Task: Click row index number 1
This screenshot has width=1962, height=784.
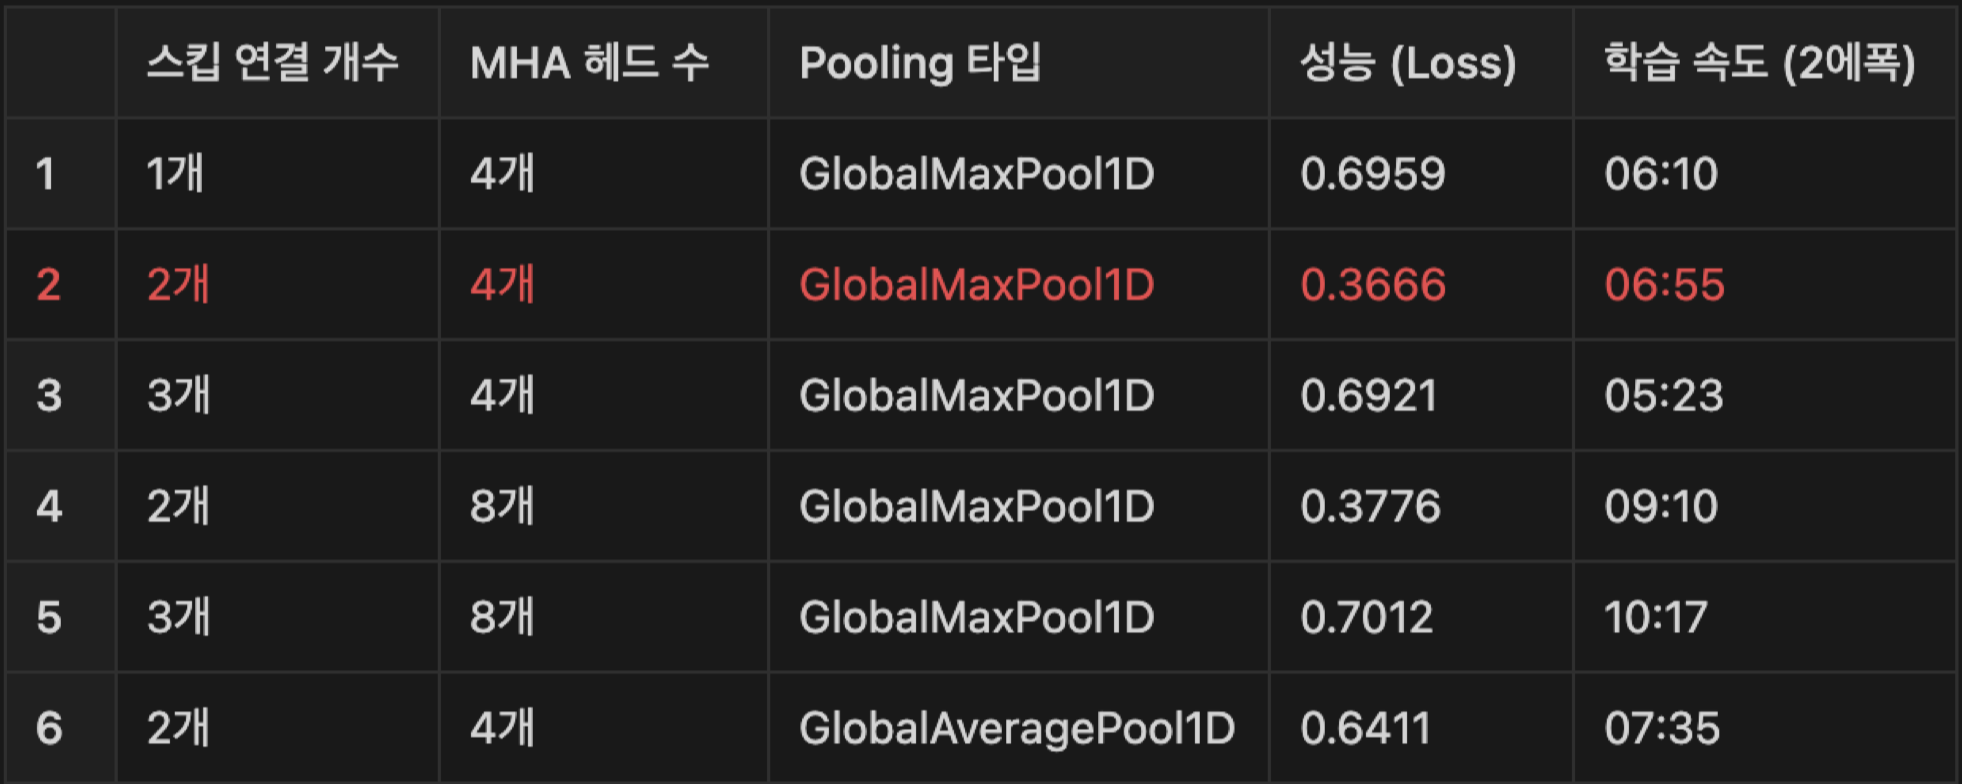Action: pyautogui.click(x=45, y=174)
